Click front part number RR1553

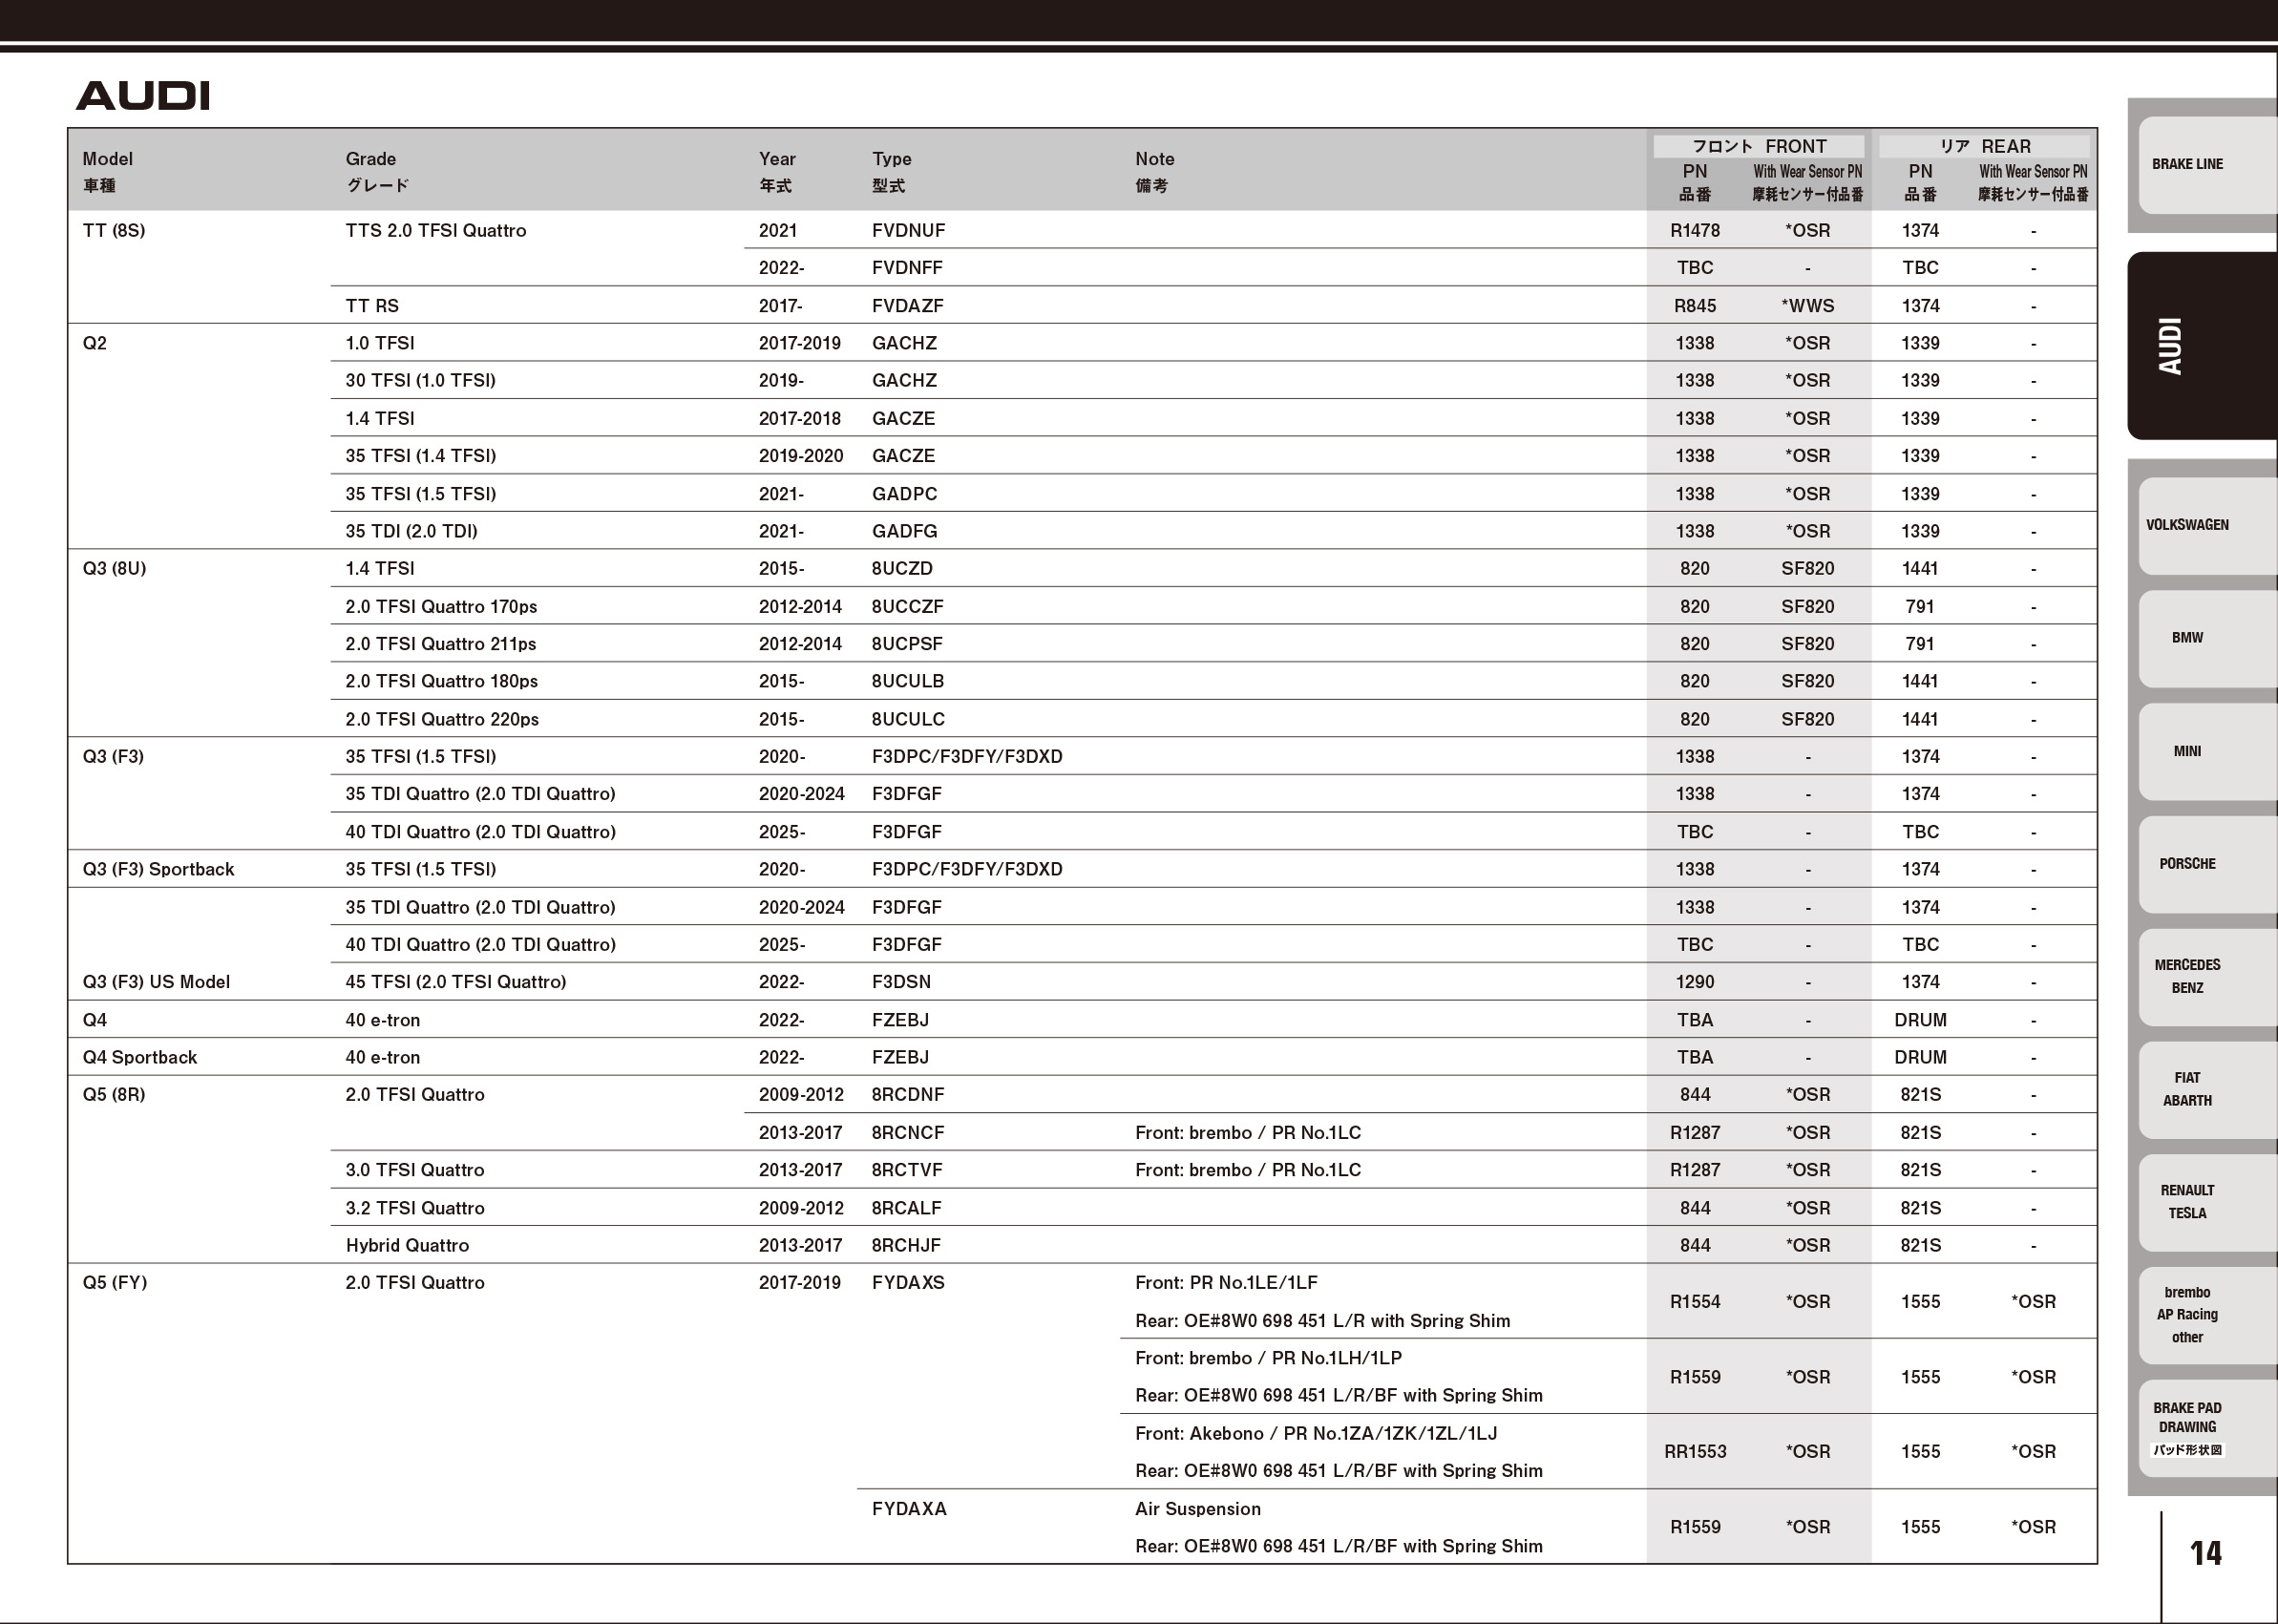coord(1695,1452)
